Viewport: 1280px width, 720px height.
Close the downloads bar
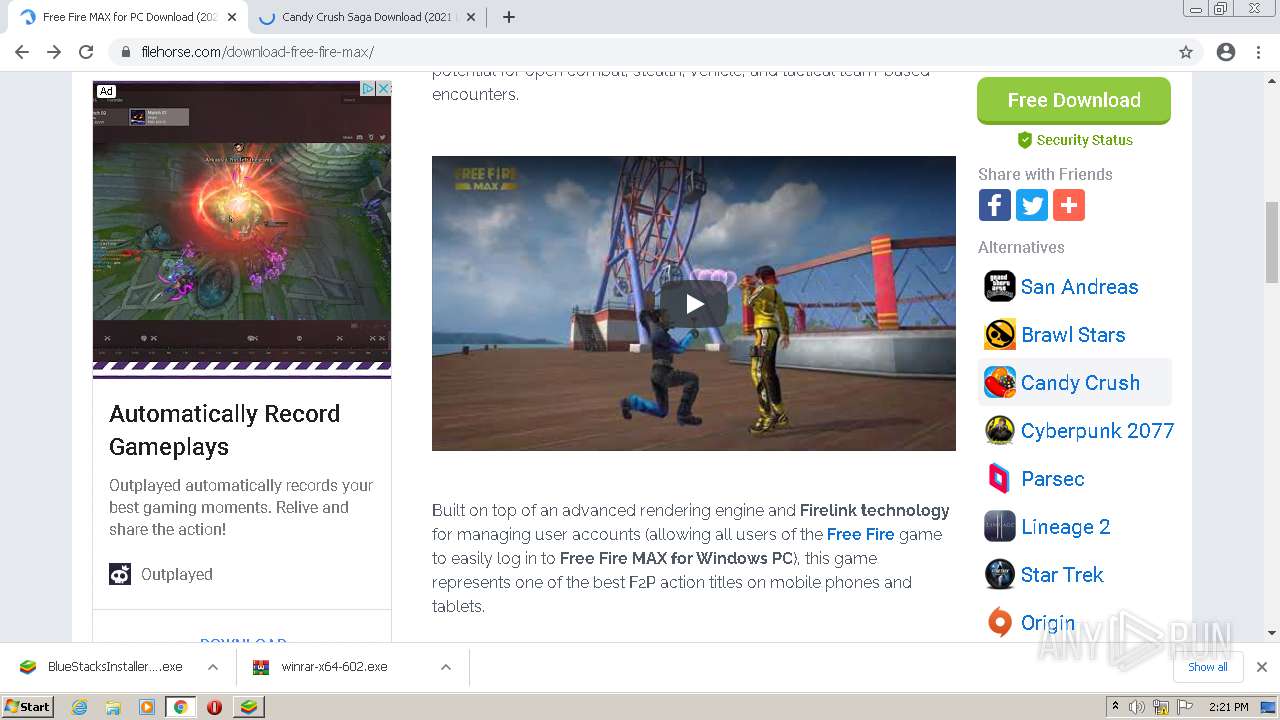[1262, 667]
